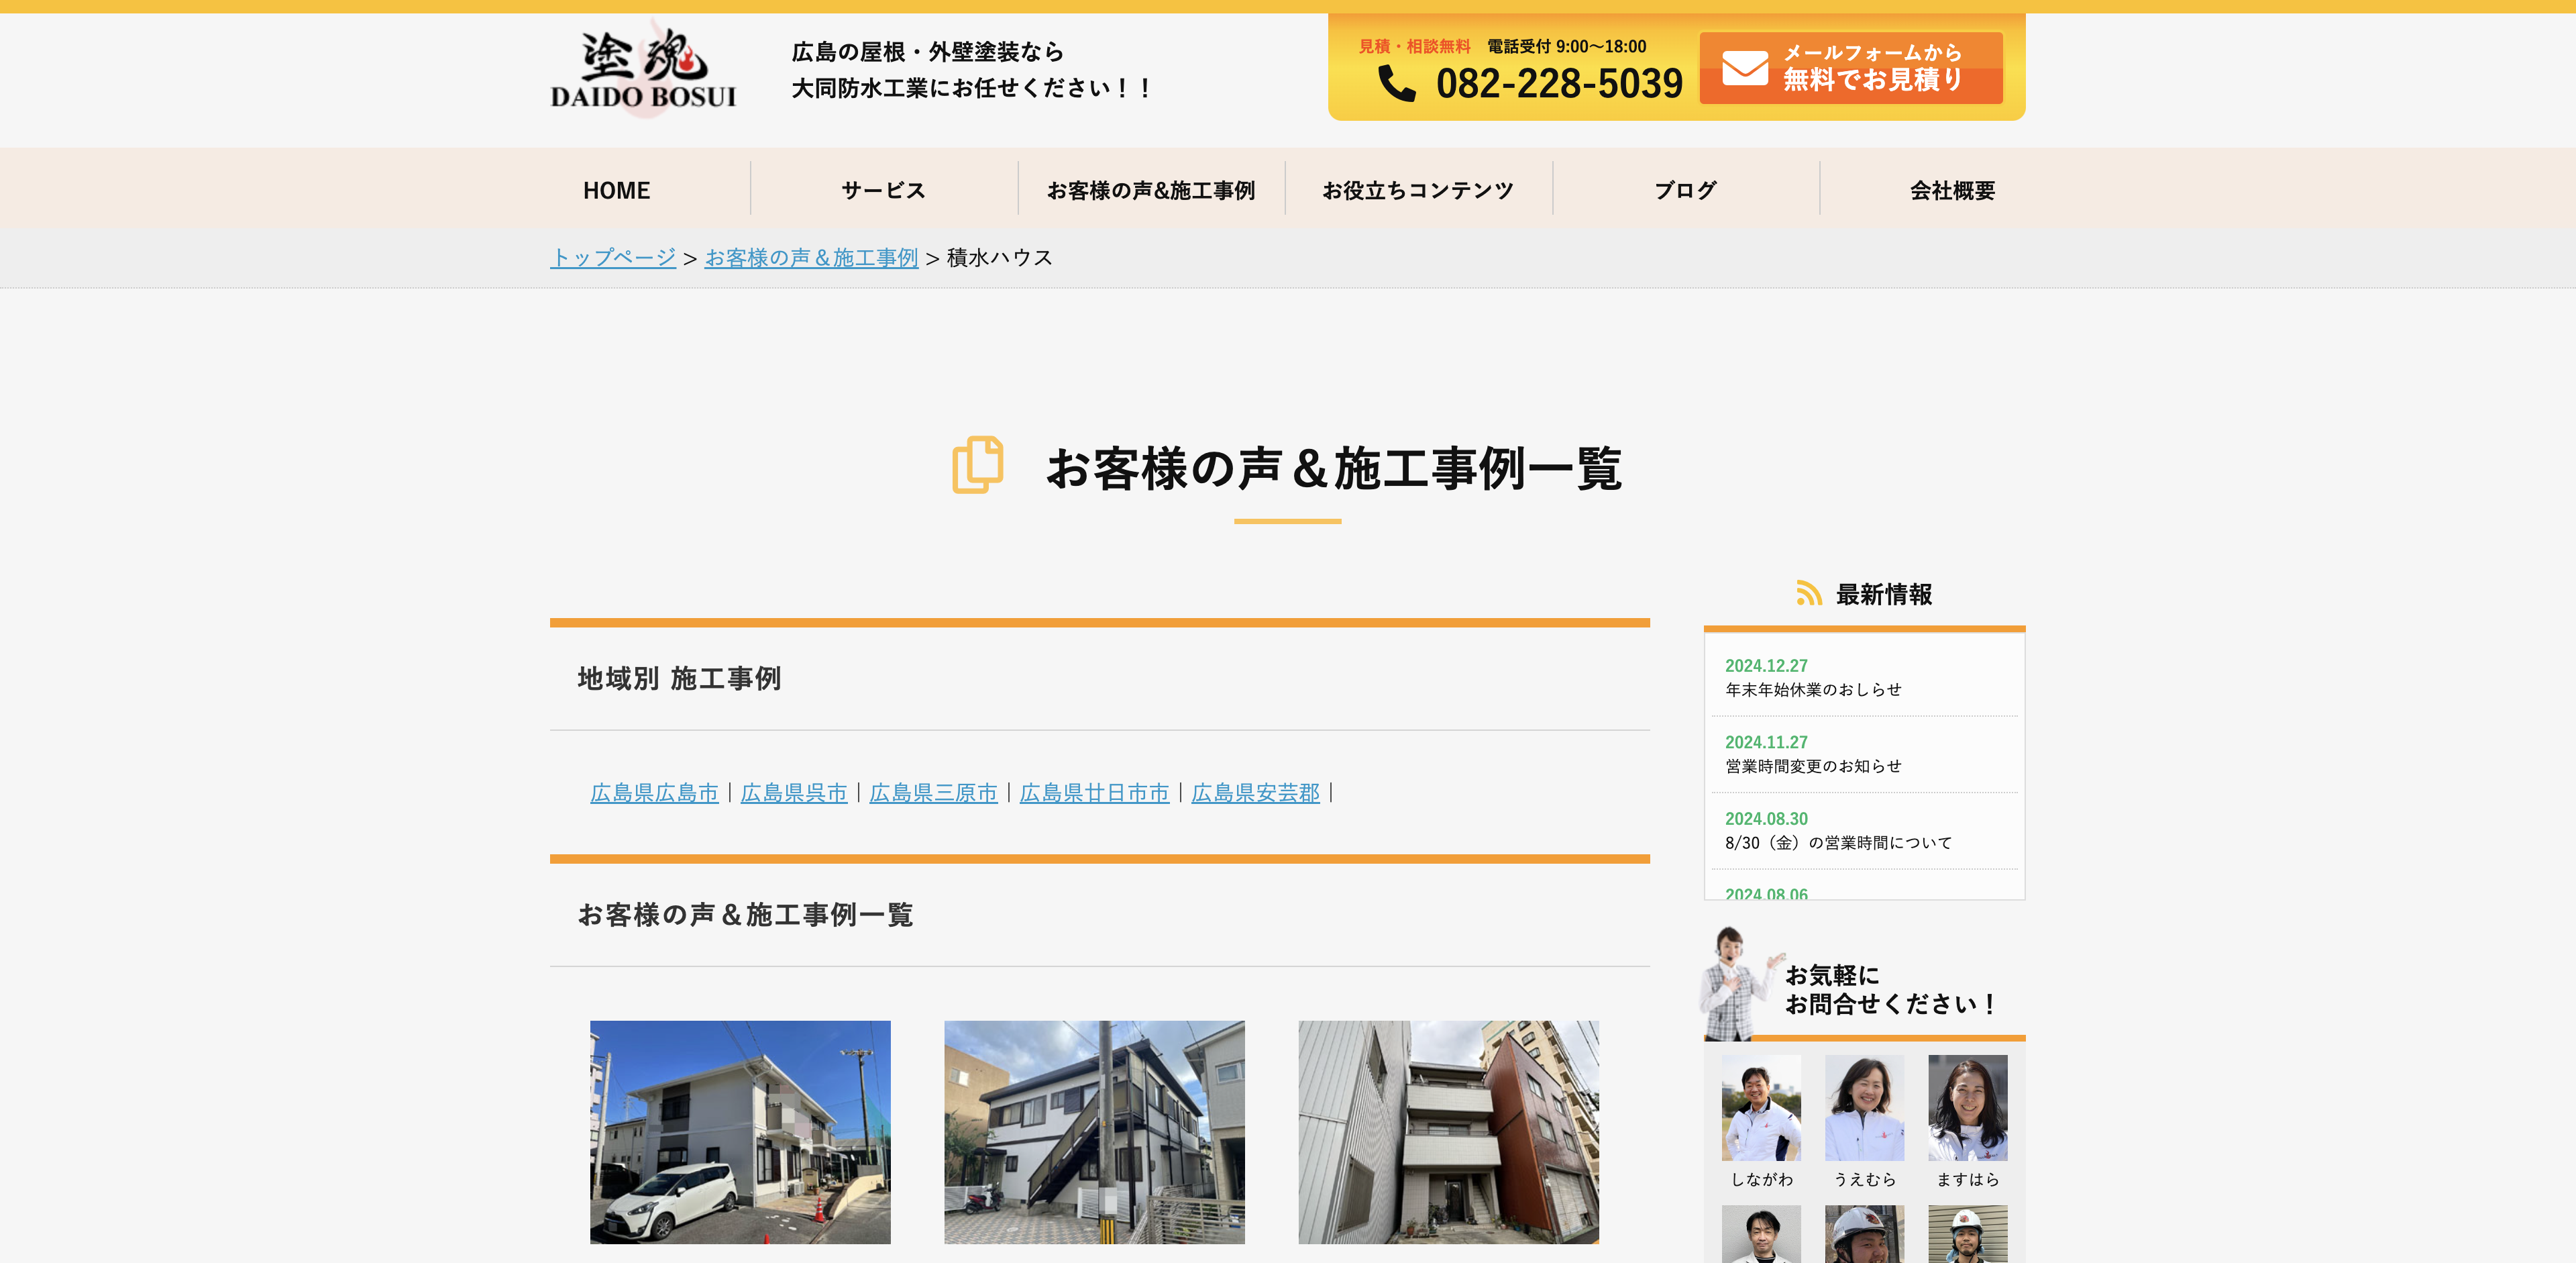
Task: Click the お気軽にお問合せください banner
Action: point(1864,985)
